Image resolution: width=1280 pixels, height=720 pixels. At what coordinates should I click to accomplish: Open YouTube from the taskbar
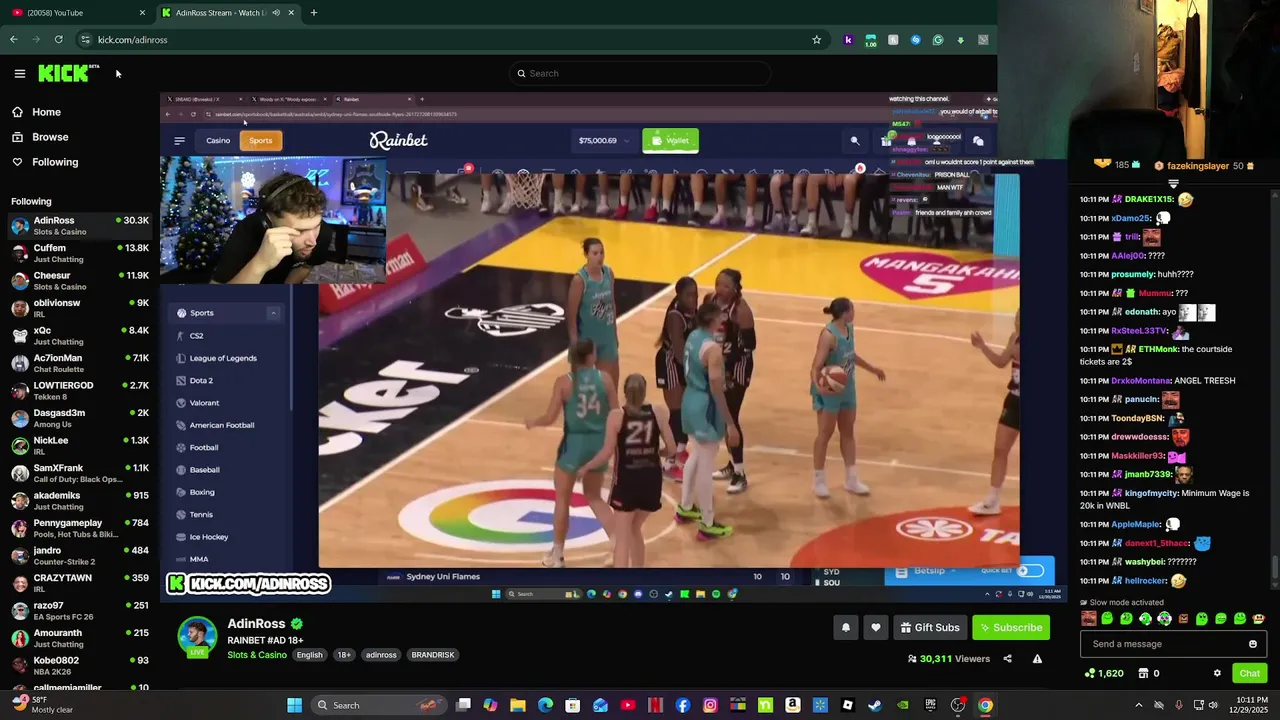[628, 705]
